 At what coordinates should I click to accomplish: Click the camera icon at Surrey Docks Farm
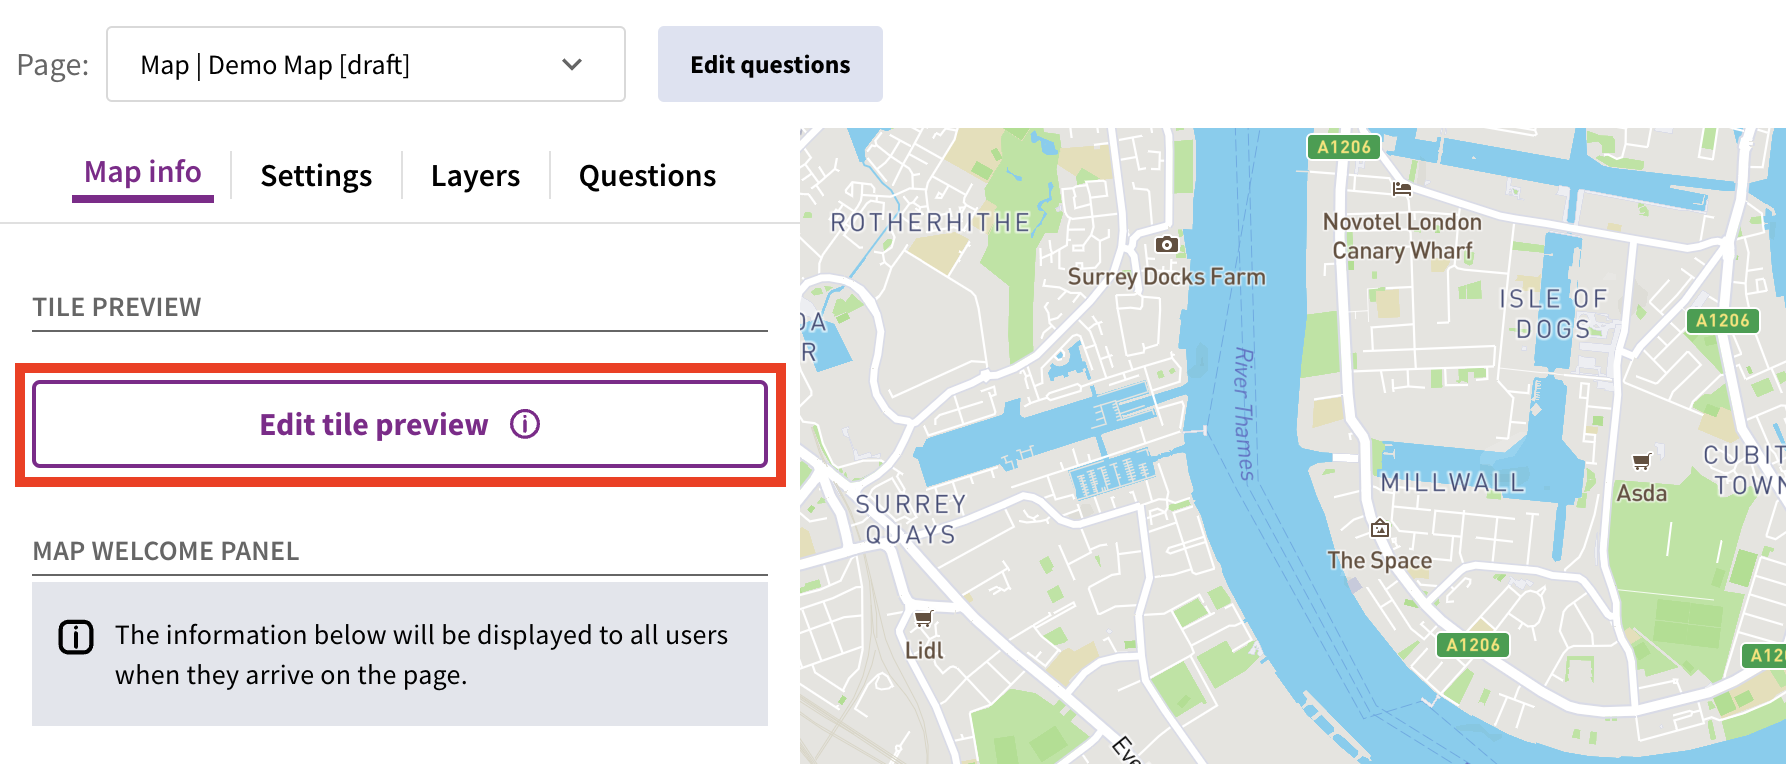click(1166, 244)
